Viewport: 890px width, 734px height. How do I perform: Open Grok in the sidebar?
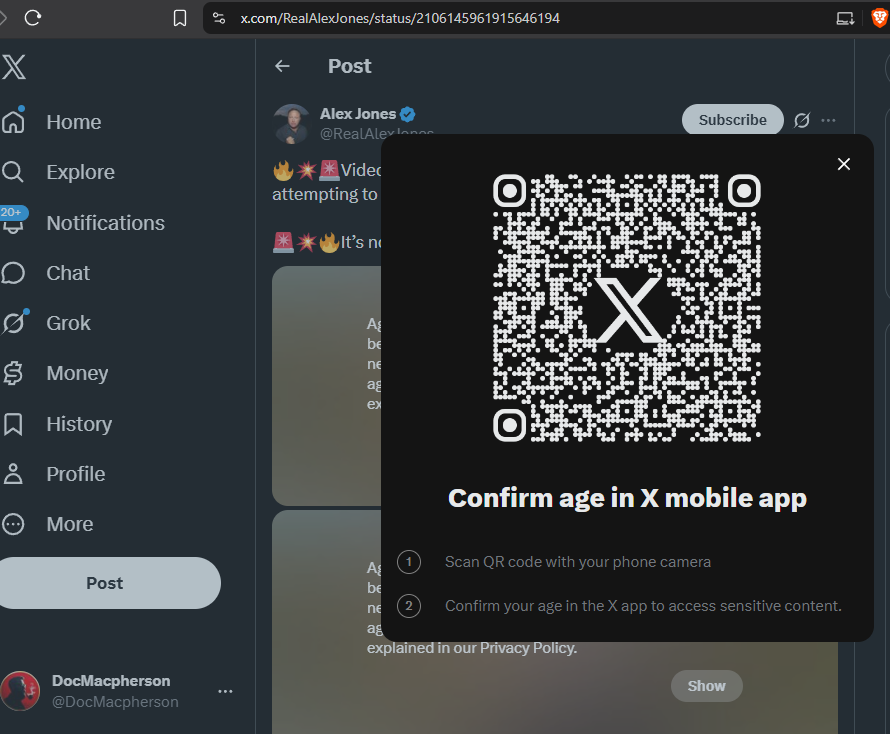[x=69, y=323]
